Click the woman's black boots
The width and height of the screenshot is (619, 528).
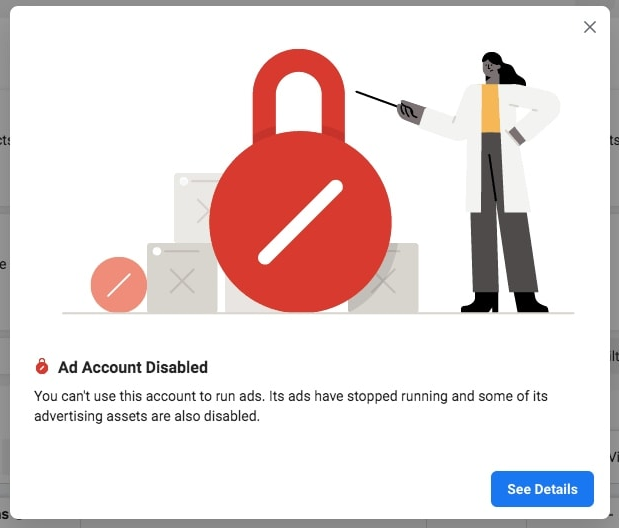coord(505,302)
